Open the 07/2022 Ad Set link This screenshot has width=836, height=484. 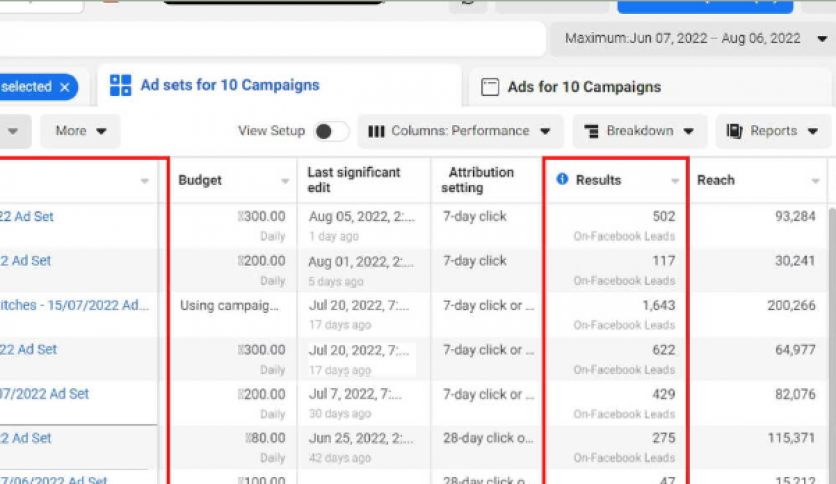click(x=44, y=394)
